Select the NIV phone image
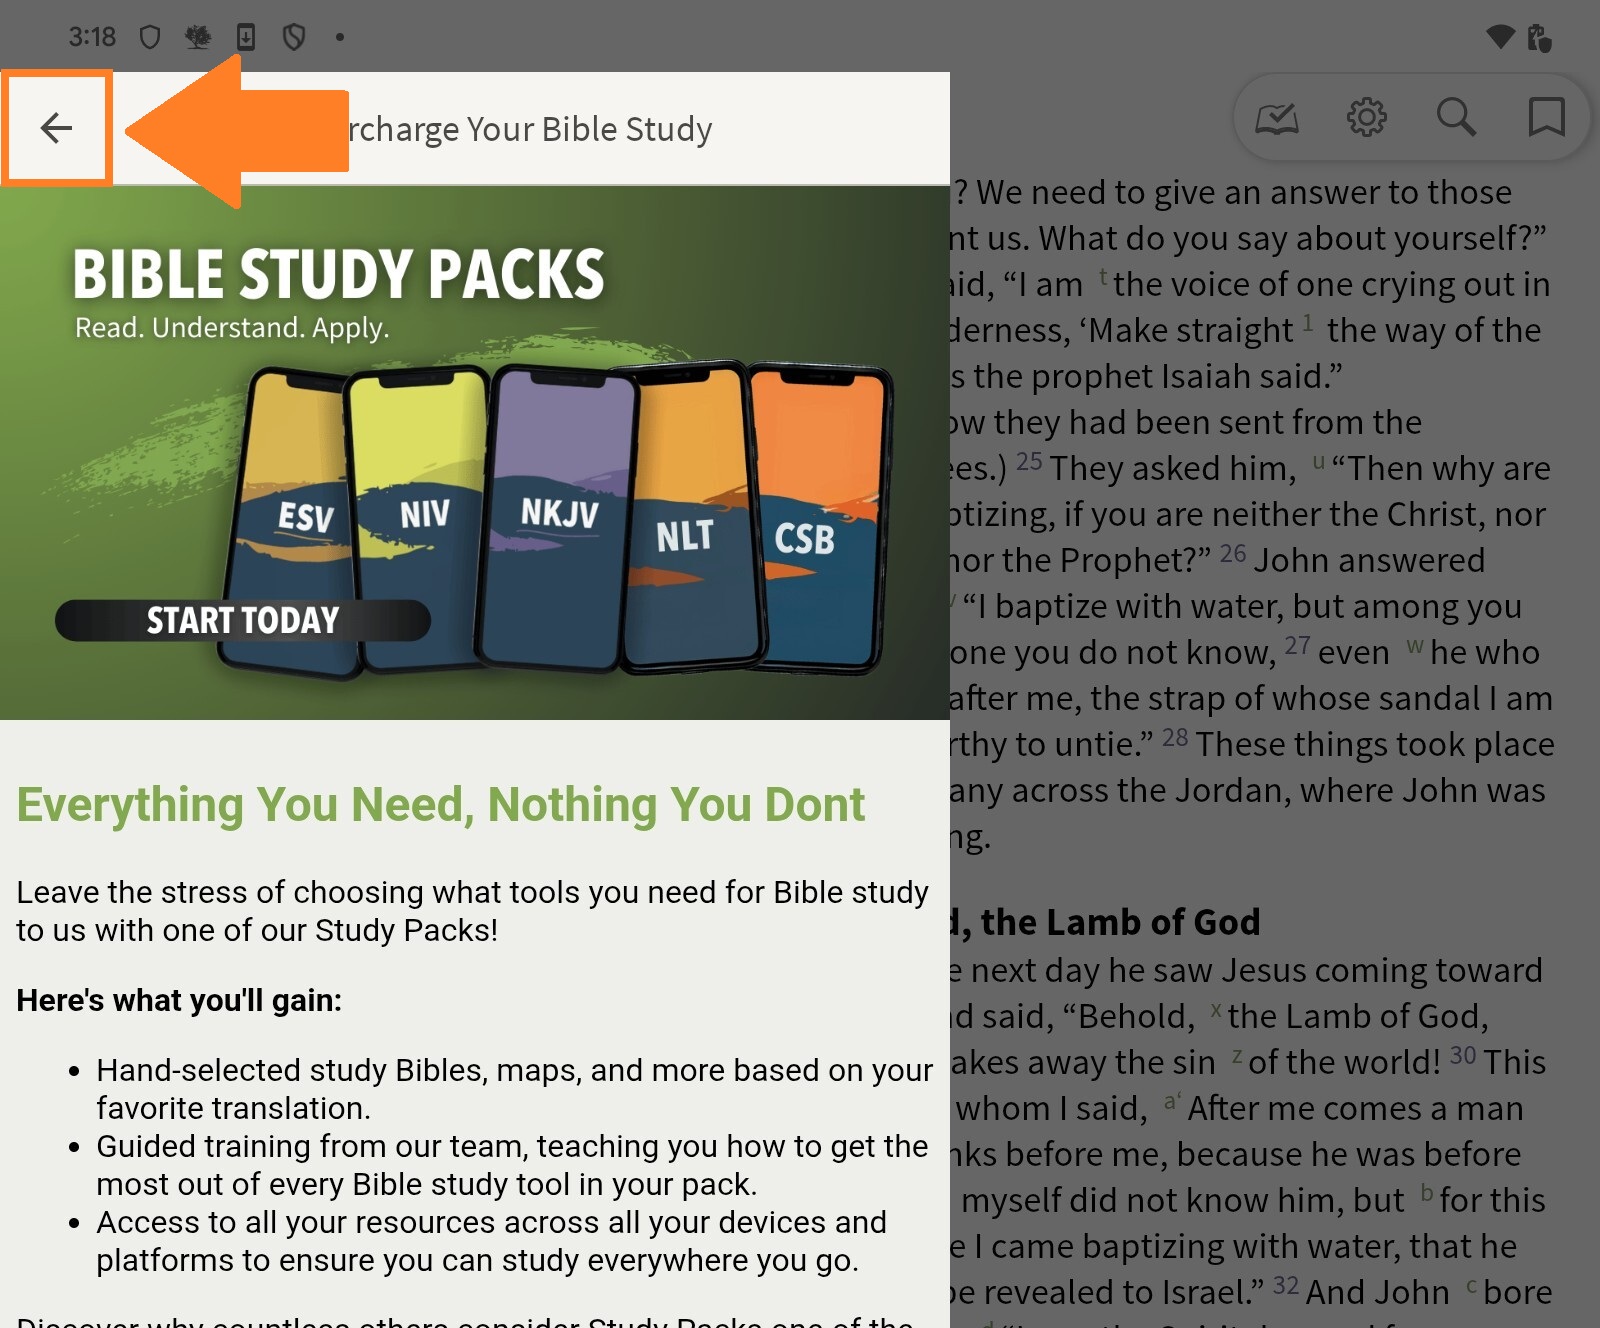This screenshot has height=1328, width=1600. 418,515
